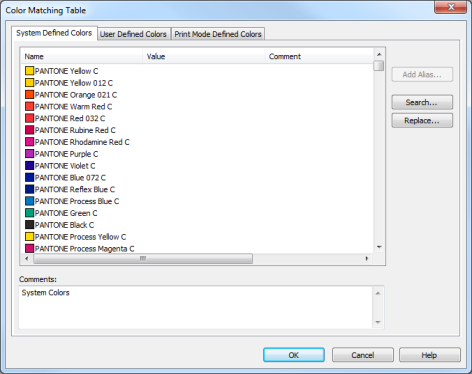
Task: Select the row text PANTONE Blue 072 C
Action: point(70,178)
